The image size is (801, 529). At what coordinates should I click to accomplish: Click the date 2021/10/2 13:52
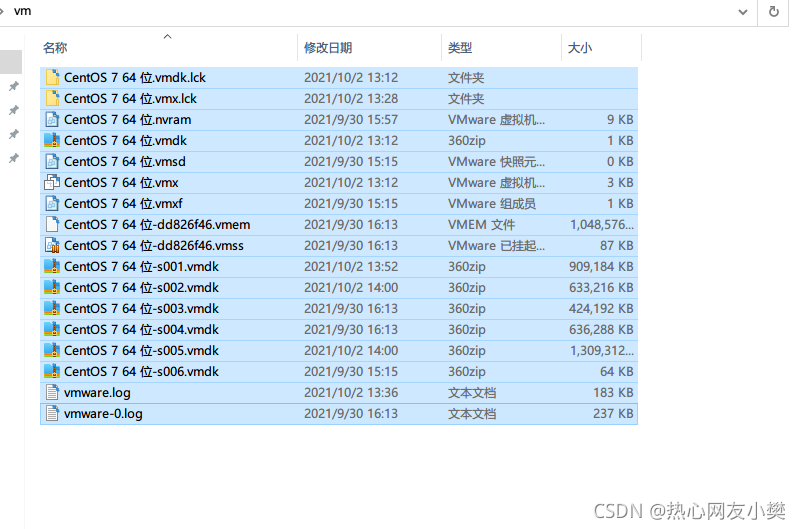pos(351,267)
